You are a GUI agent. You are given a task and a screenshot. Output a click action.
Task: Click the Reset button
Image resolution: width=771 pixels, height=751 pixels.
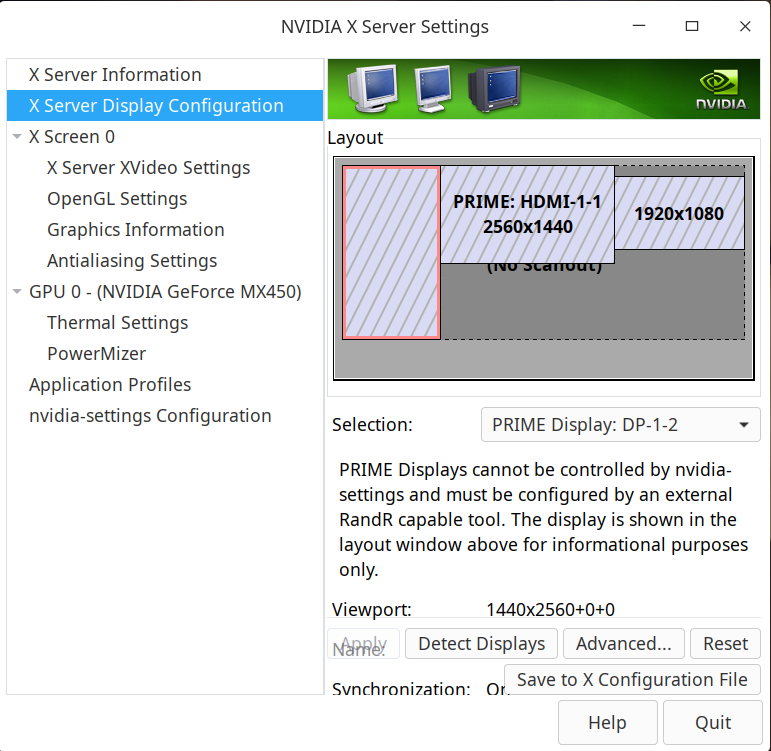point(725,643)
